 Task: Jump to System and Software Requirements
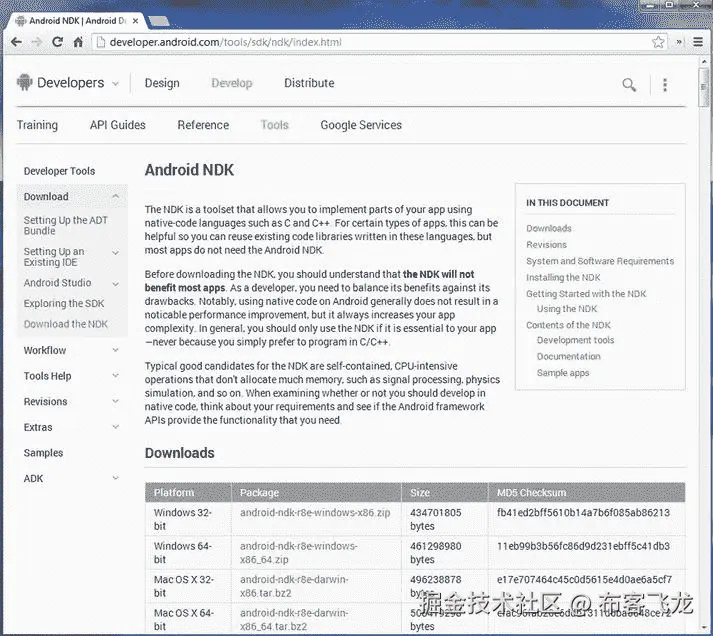(x=600, y=261)
